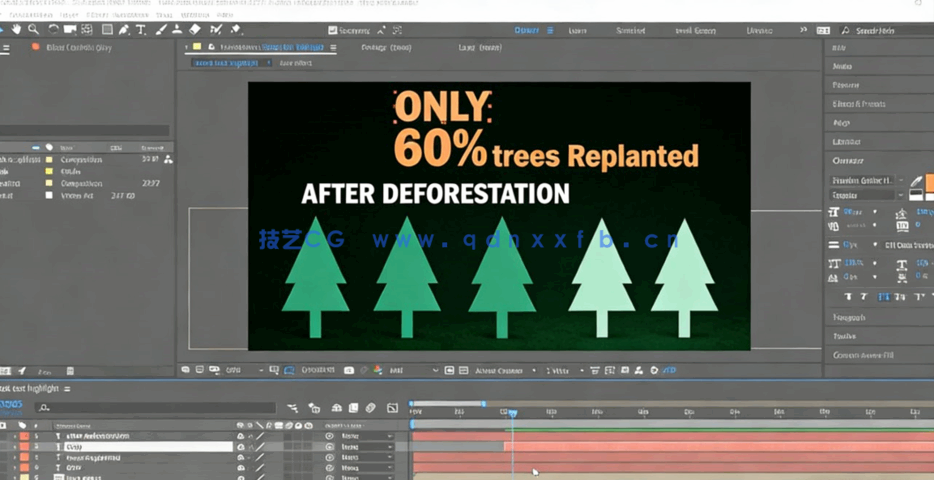The width and height of the screenshot is (934, 480).
Task: Select the Type text tool
Action: (141, 30)
